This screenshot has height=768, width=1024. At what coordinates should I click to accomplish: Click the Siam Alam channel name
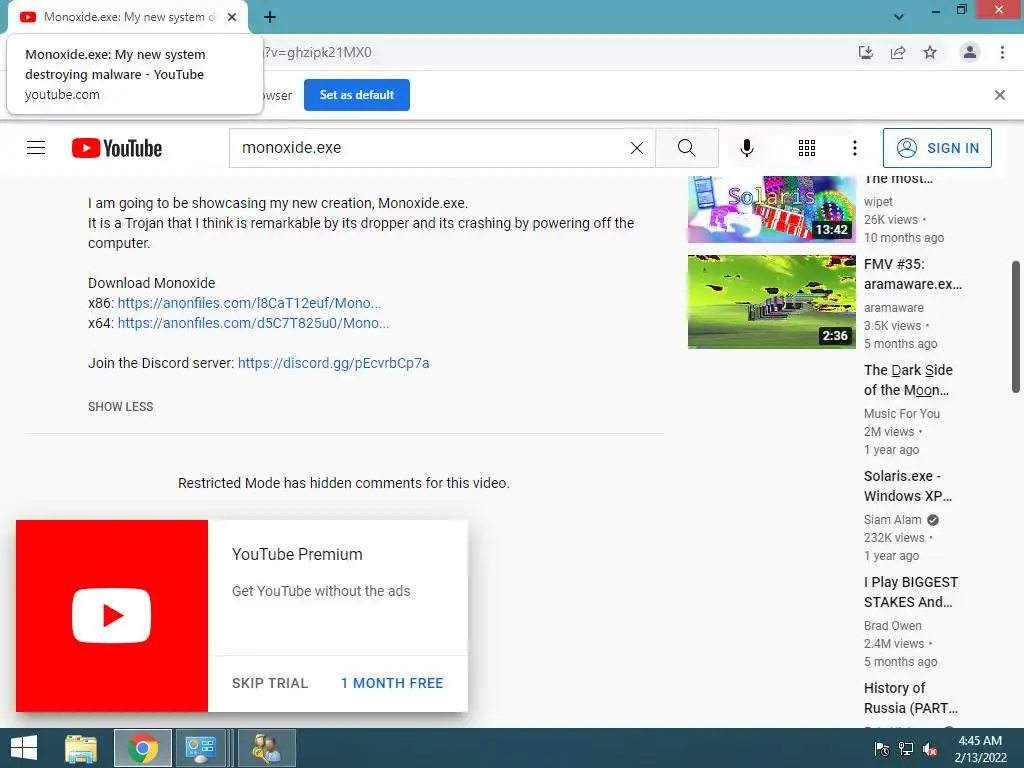[893, 520]
